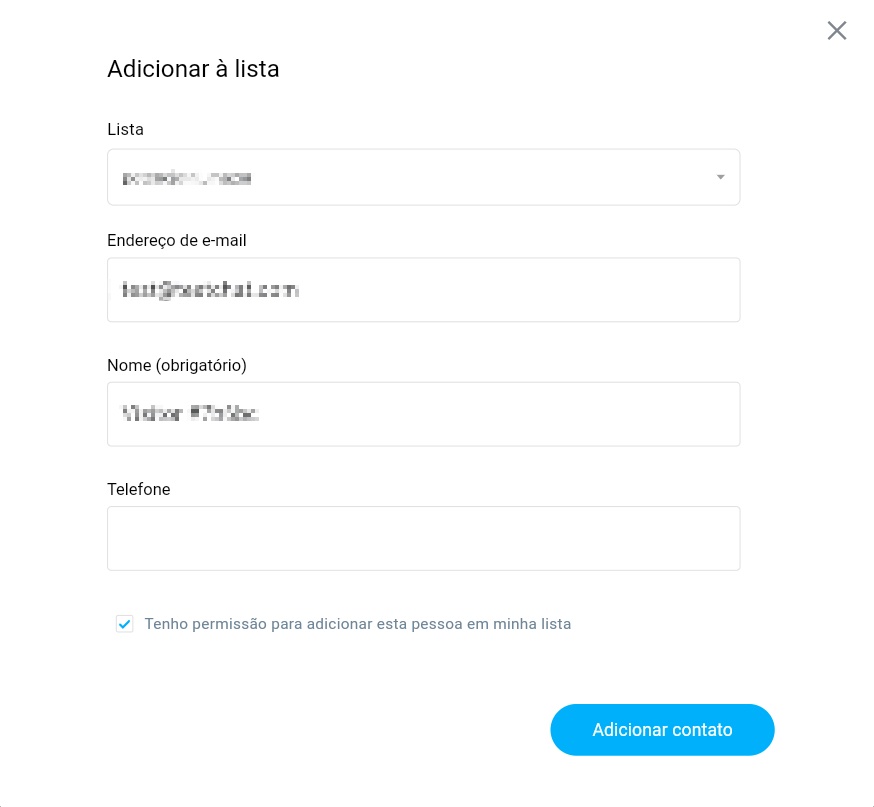The height and width of the screenshot is (807, 874).
Task: Close the 'Adicionar à lista' dialog
Action: (837, 30)
